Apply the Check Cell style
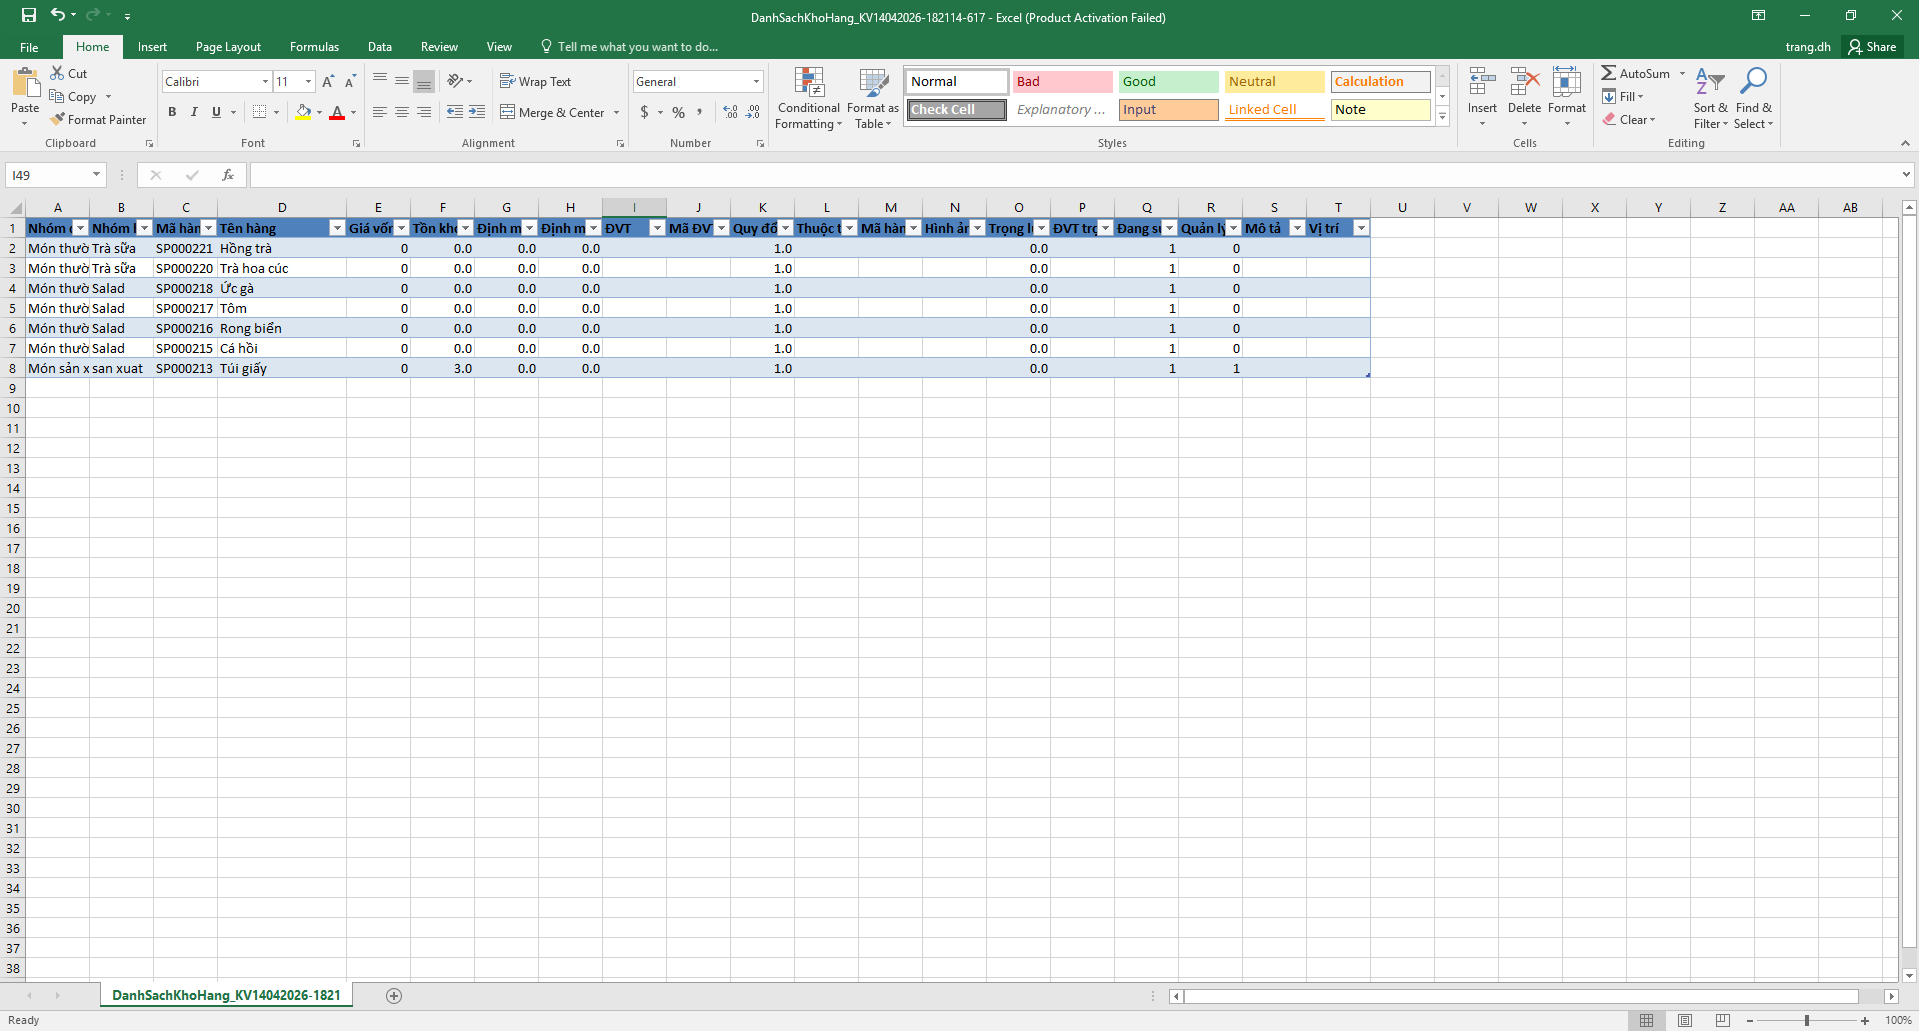 (957, 110)
